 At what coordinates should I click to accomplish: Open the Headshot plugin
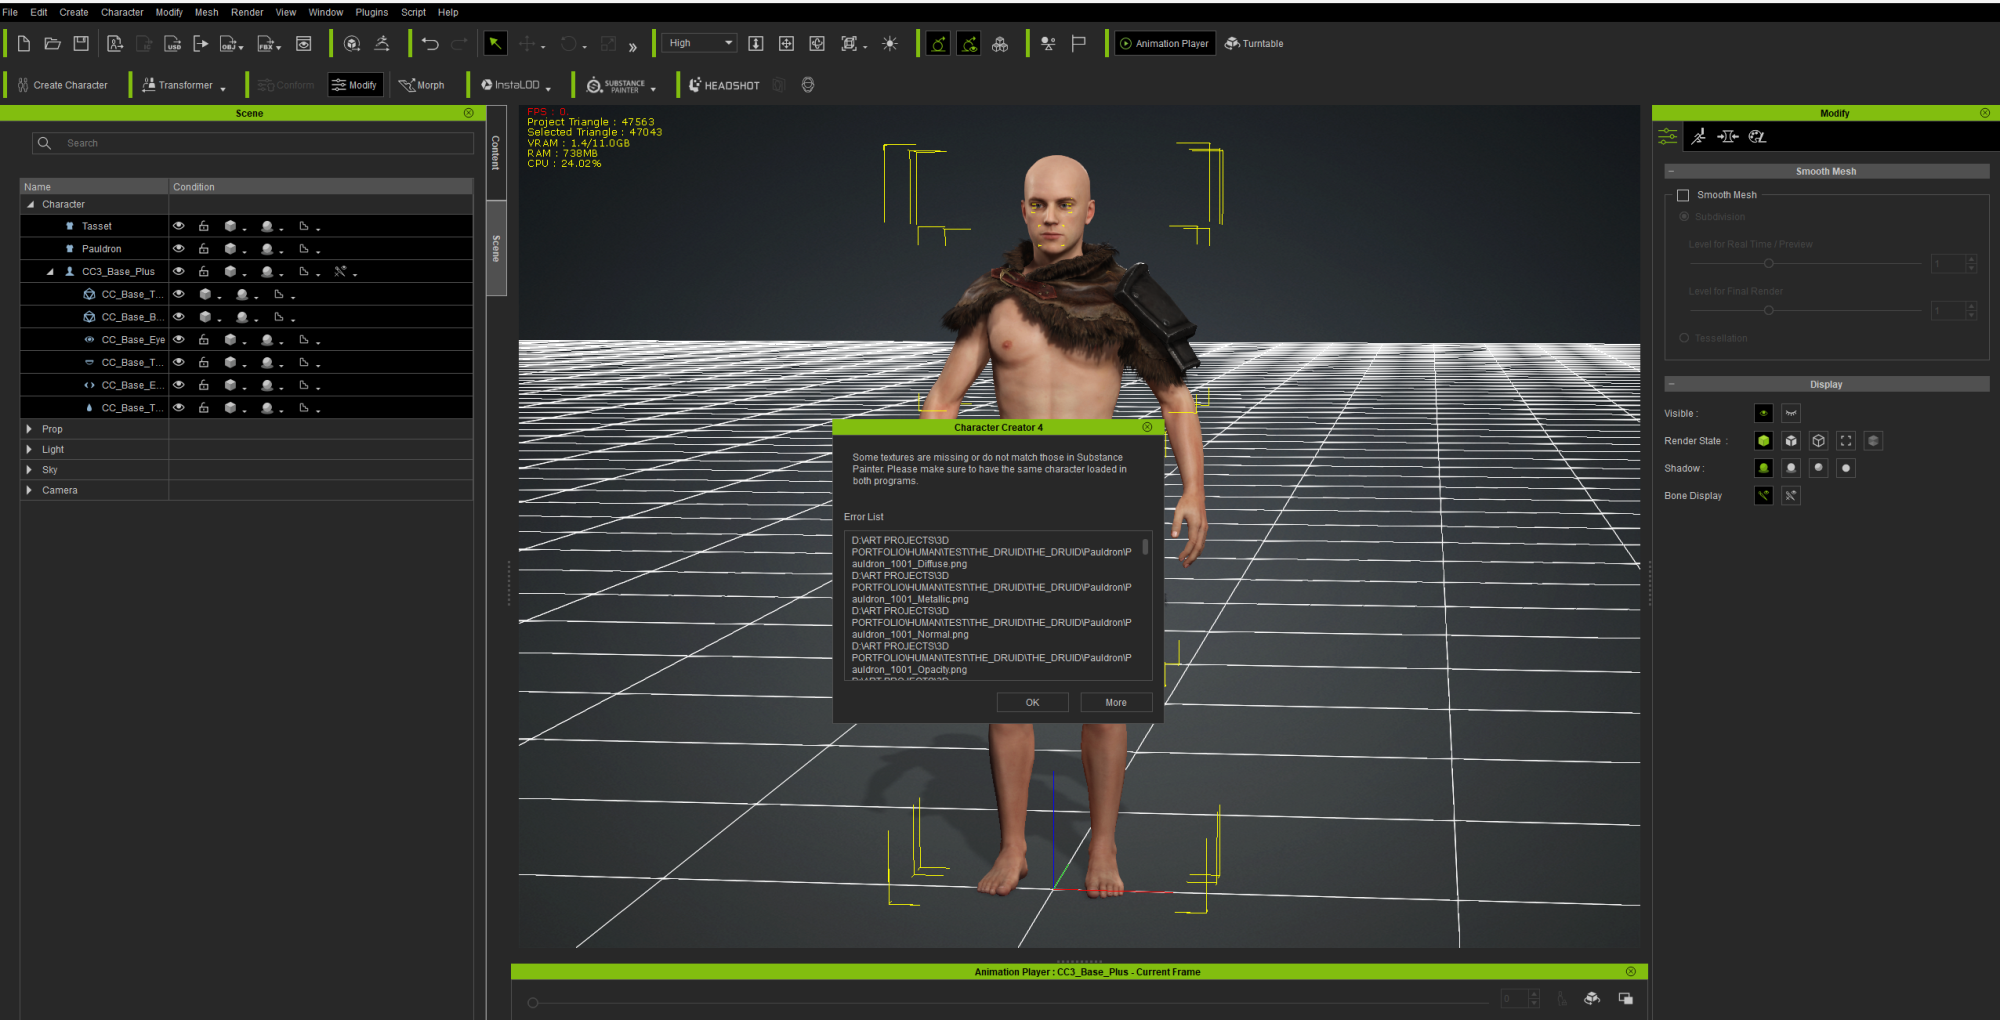(x=724, y=85)
